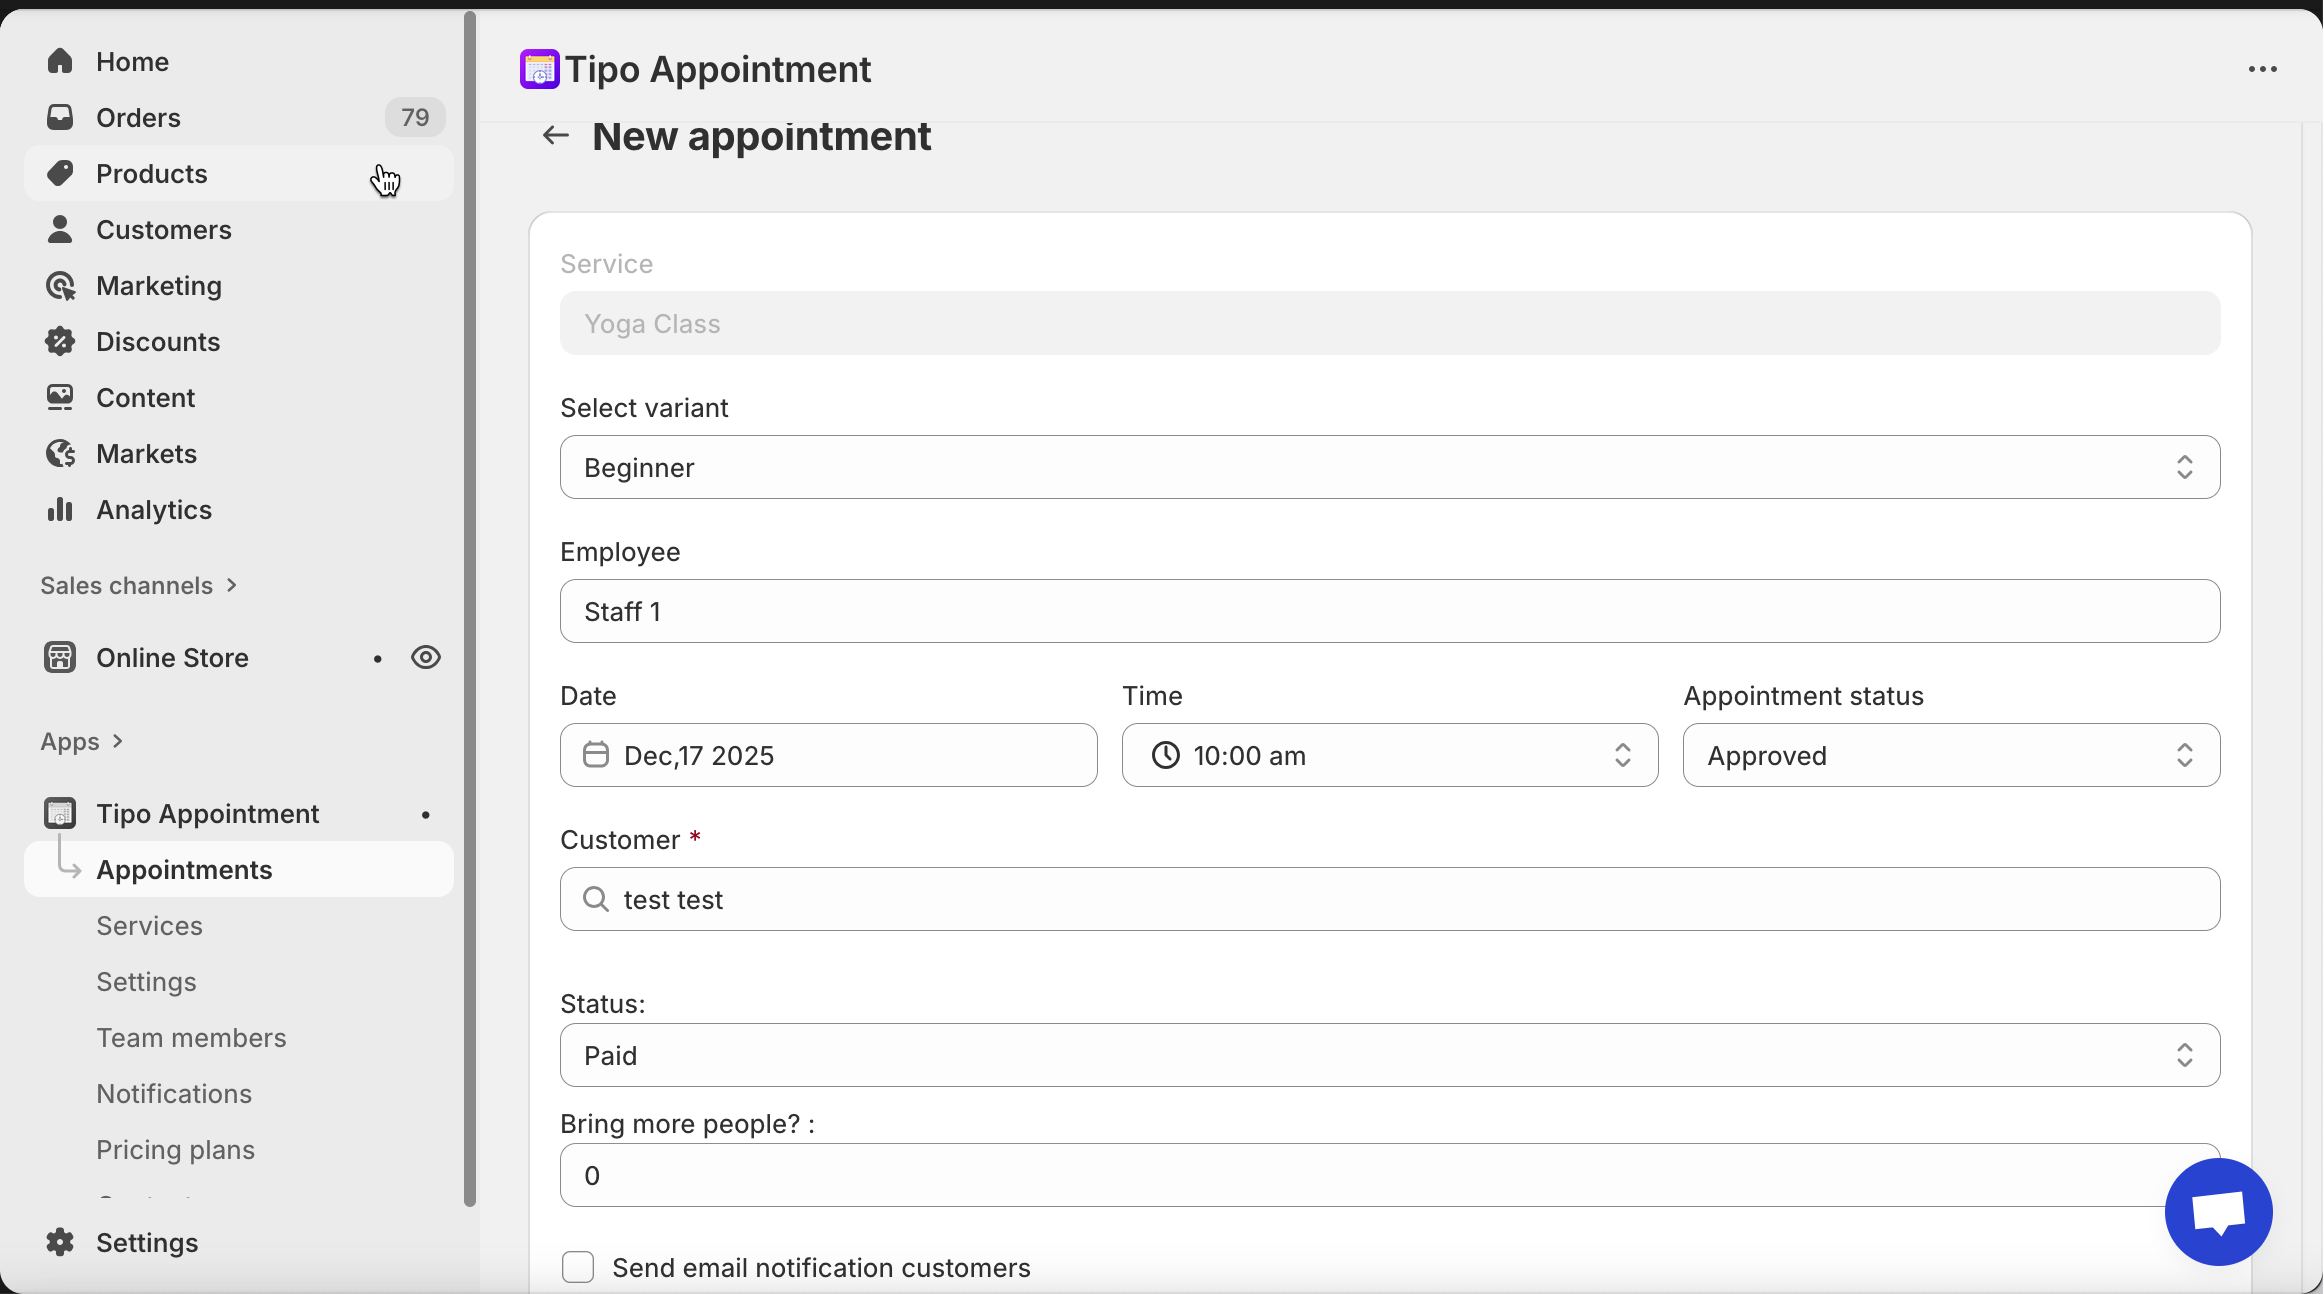Click the Settings gear at the sidebar bottom
The image size is (2324, 1294).
tap(60, 1242)
